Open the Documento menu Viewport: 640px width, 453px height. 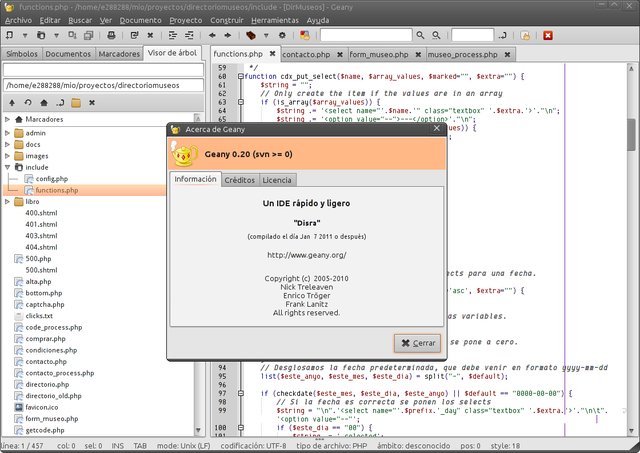click(140, 20)
